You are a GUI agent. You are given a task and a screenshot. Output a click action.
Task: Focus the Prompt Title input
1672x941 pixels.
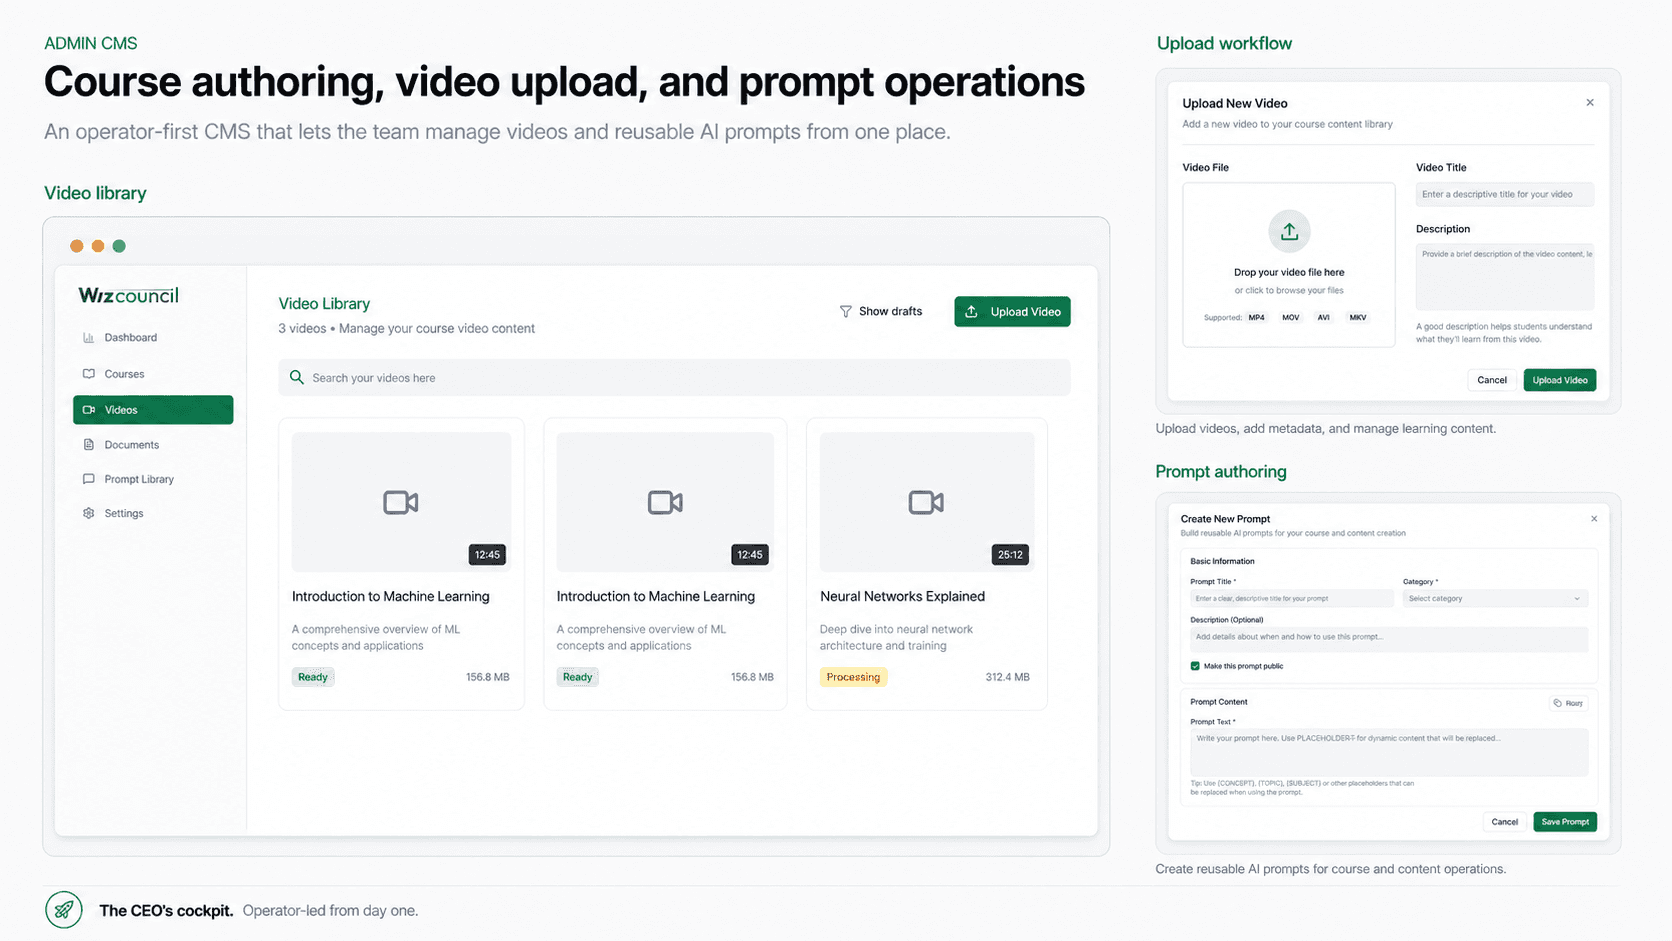click(1291, 599)
